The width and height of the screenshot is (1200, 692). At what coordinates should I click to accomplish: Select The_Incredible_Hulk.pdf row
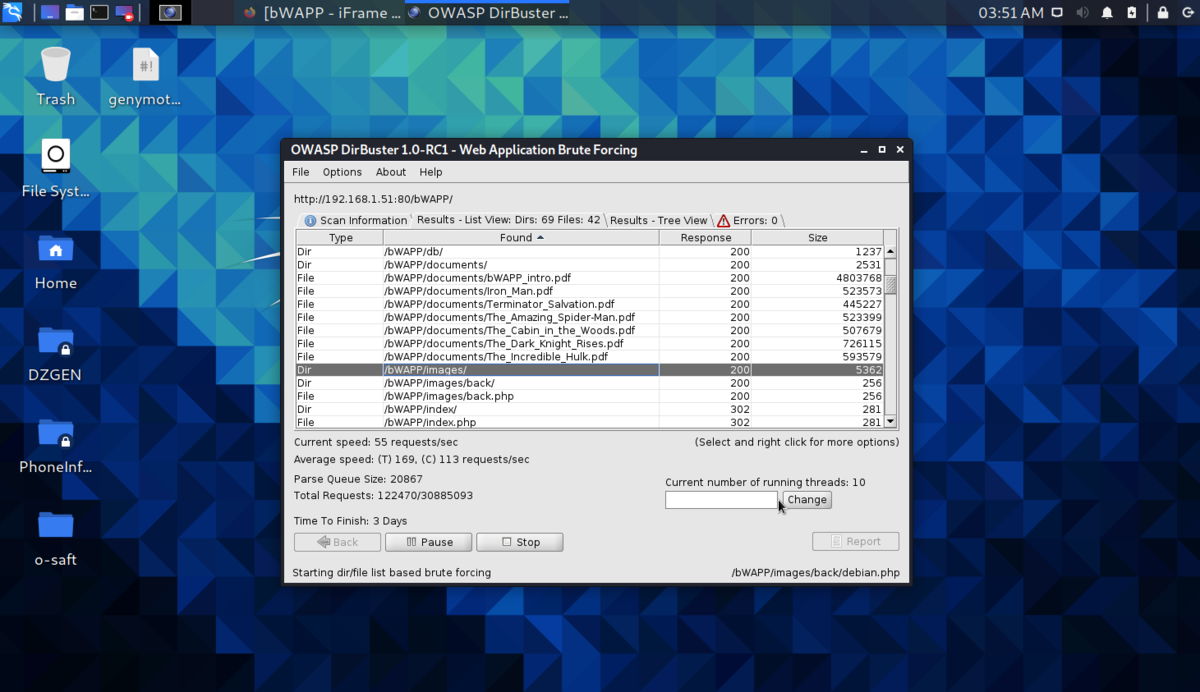coord(590,356)
